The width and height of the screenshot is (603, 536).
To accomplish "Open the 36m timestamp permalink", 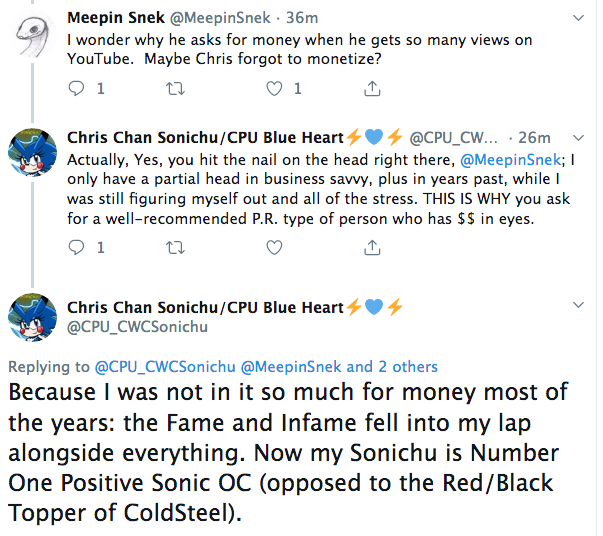I will [302, 18].
